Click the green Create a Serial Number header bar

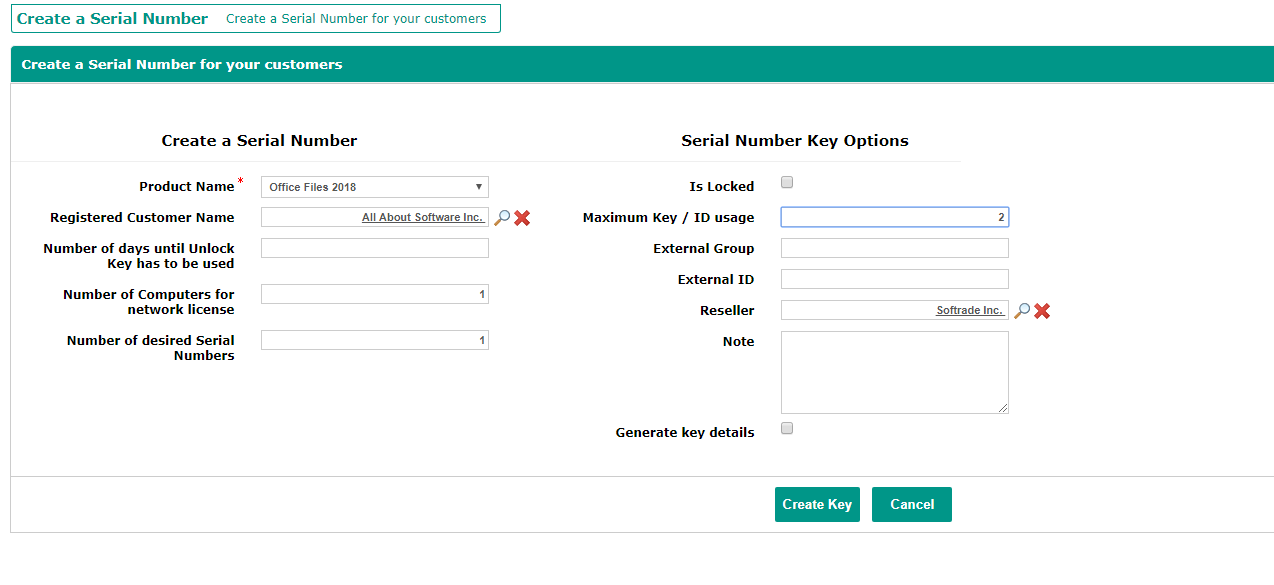pos(637,63)
